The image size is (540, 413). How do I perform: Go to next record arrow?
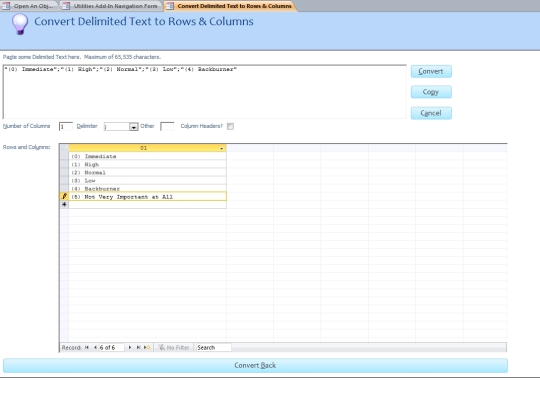pyautogui.click(x=130, y=348)
